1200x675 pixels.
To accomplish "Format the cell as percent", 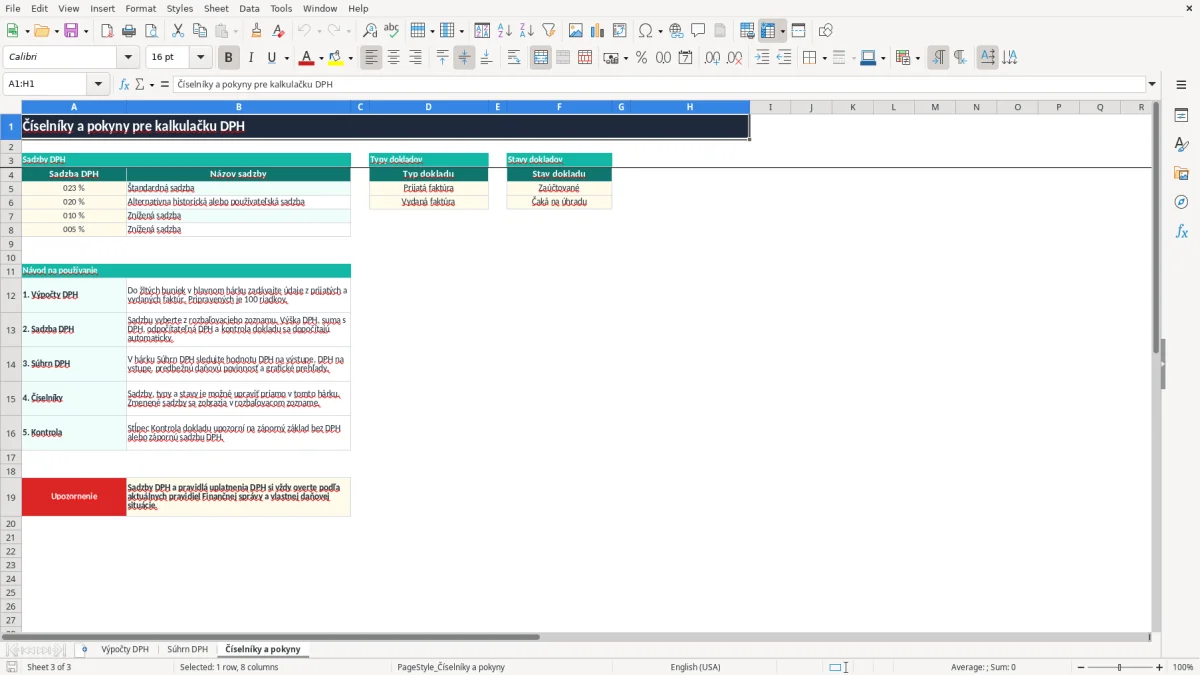I will tap(641, 58).
